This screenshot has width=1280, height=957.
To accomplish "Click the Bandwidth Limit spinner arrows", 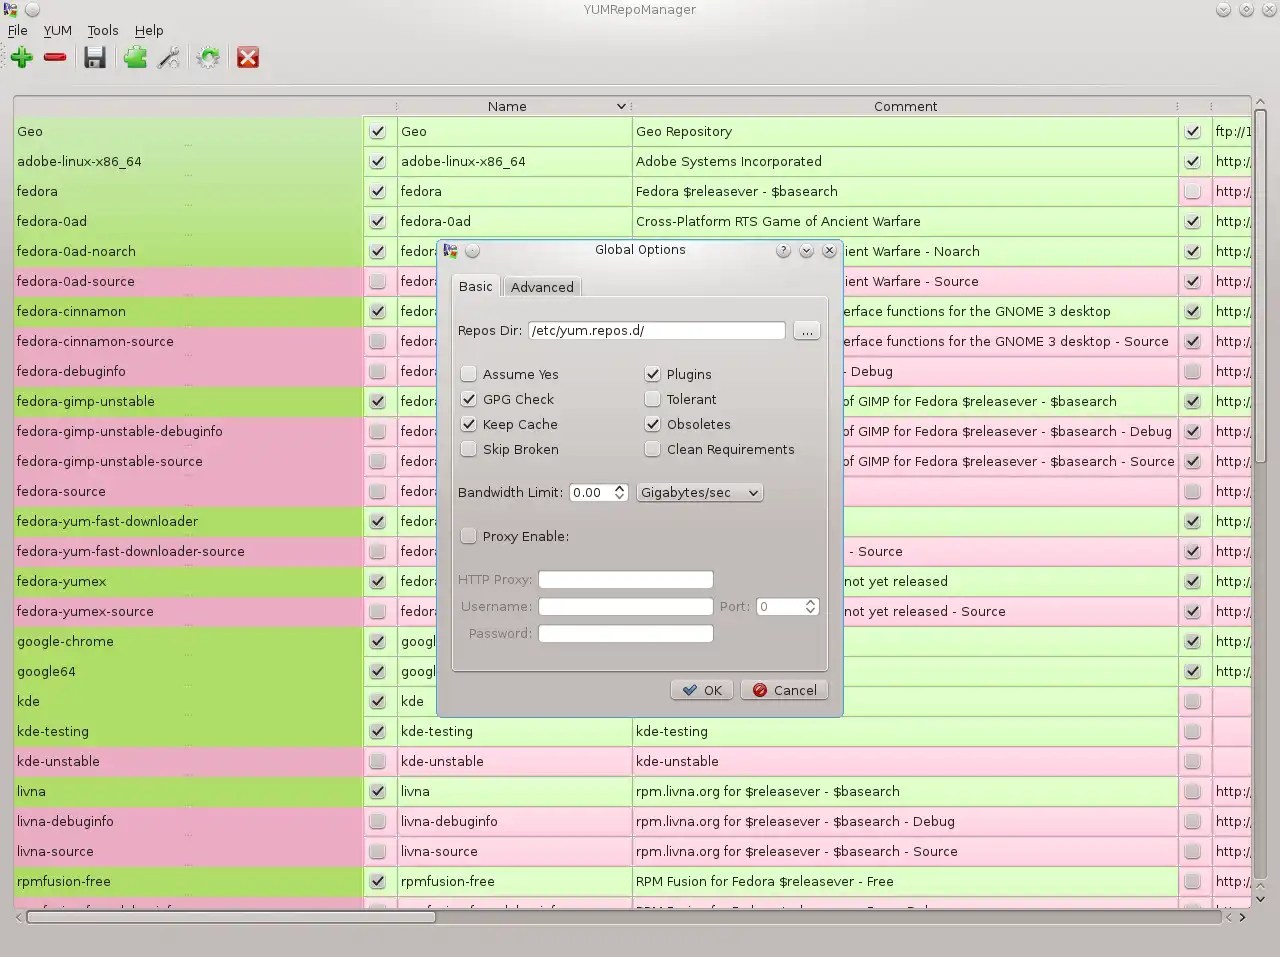I will 619,492.
